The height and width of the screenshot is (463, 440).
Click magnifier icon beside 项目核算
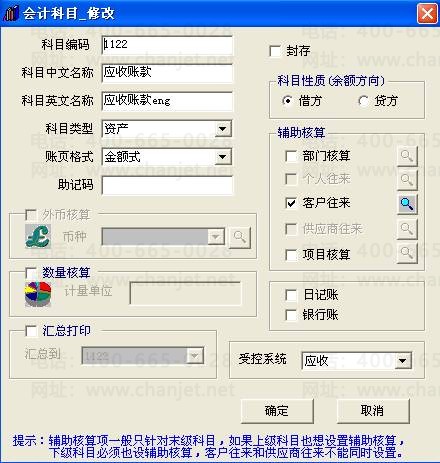(407, 254)
